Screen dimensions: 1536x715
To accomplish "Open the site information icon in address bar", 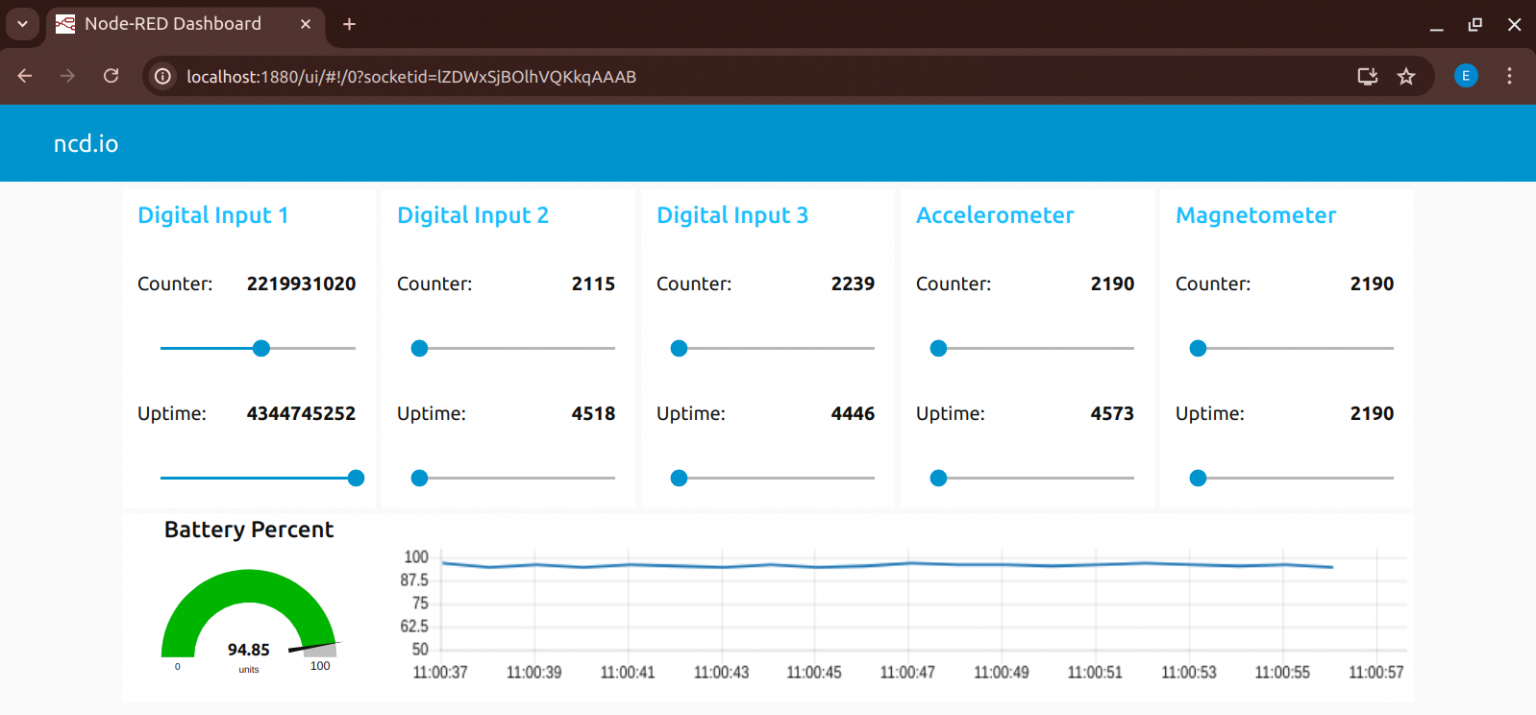I will pos(163,76).
